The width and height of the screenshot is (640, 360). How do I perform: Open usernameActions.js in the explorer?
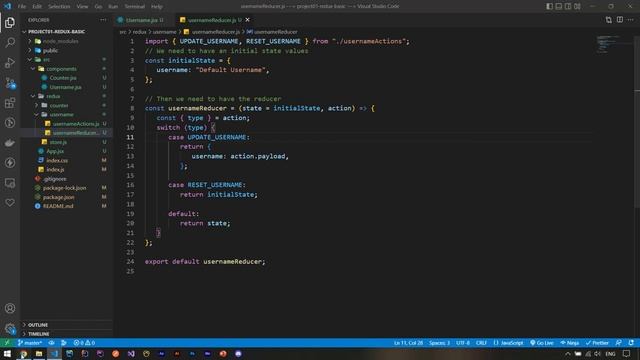coord(76,124)
